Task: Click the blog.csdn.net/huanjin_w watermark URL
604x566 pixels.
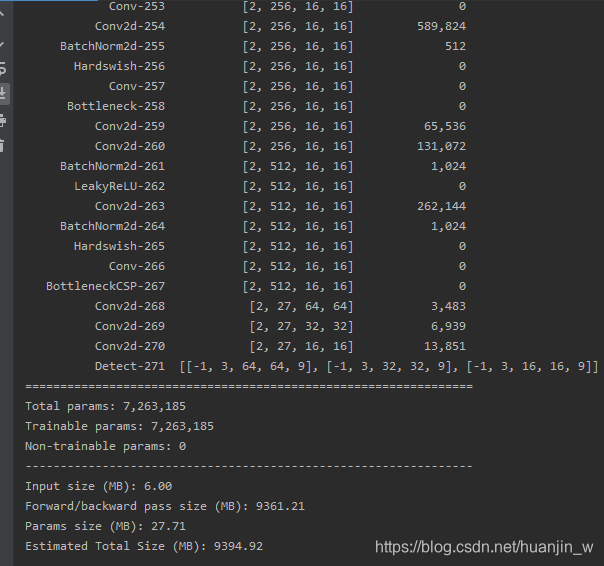Action: point(484,547)
